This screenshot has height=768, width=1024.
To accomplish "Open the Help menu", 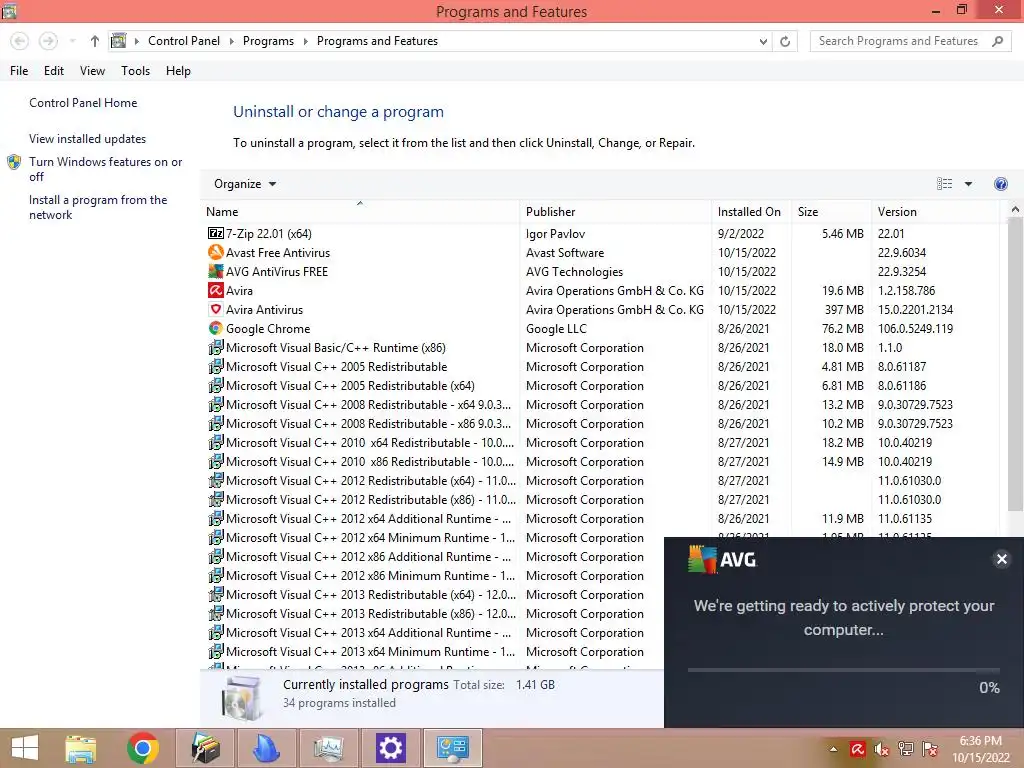I will pyautogui.click(x=178, y=71).
